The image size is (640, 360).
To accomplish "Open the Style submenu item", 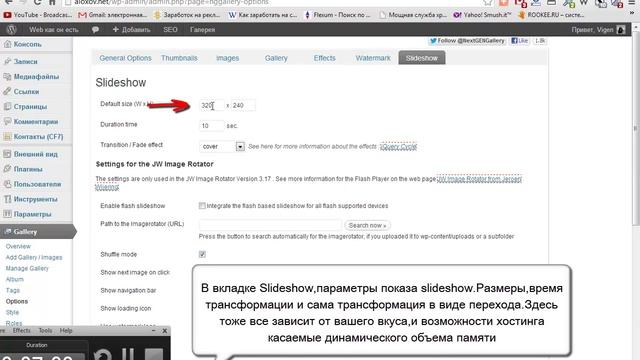I will click(12, 312).
